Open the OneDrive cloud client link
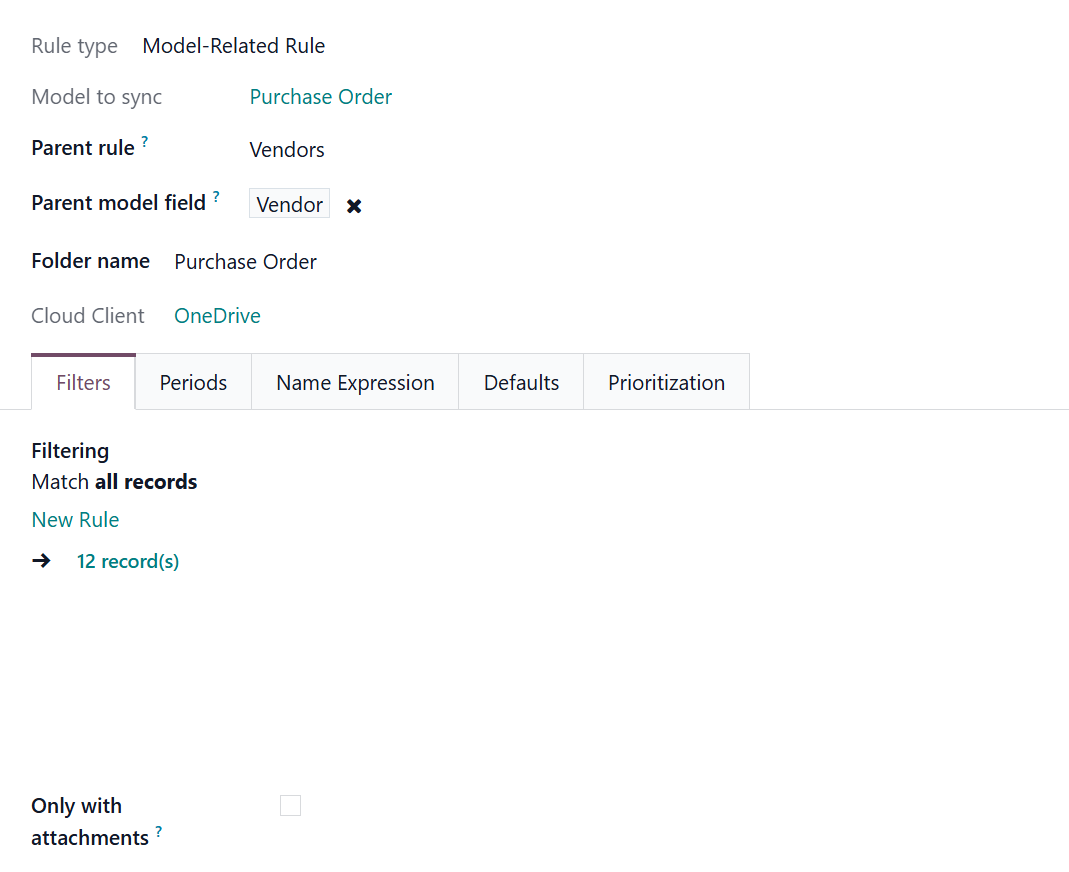The image size is (1069, 872). [217, 316]
